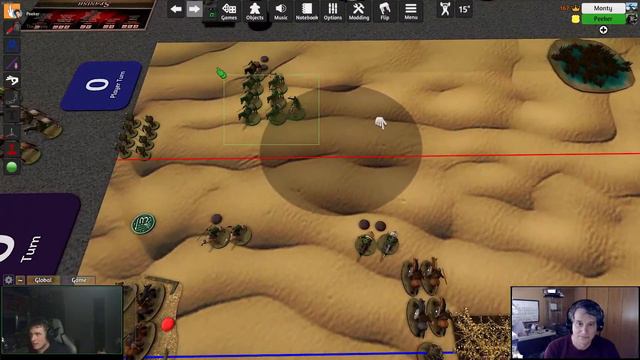
Task: Click the Flip table button
Action: click(384, 11)
